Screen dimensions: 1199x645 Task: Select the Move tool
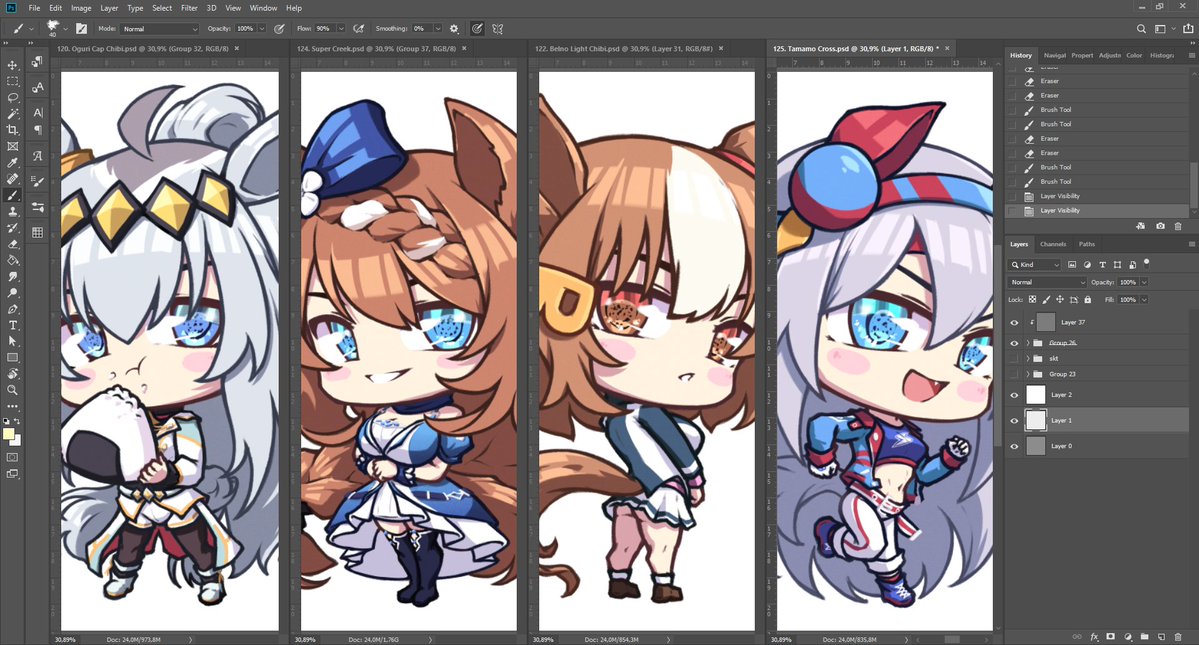[12, 65]
